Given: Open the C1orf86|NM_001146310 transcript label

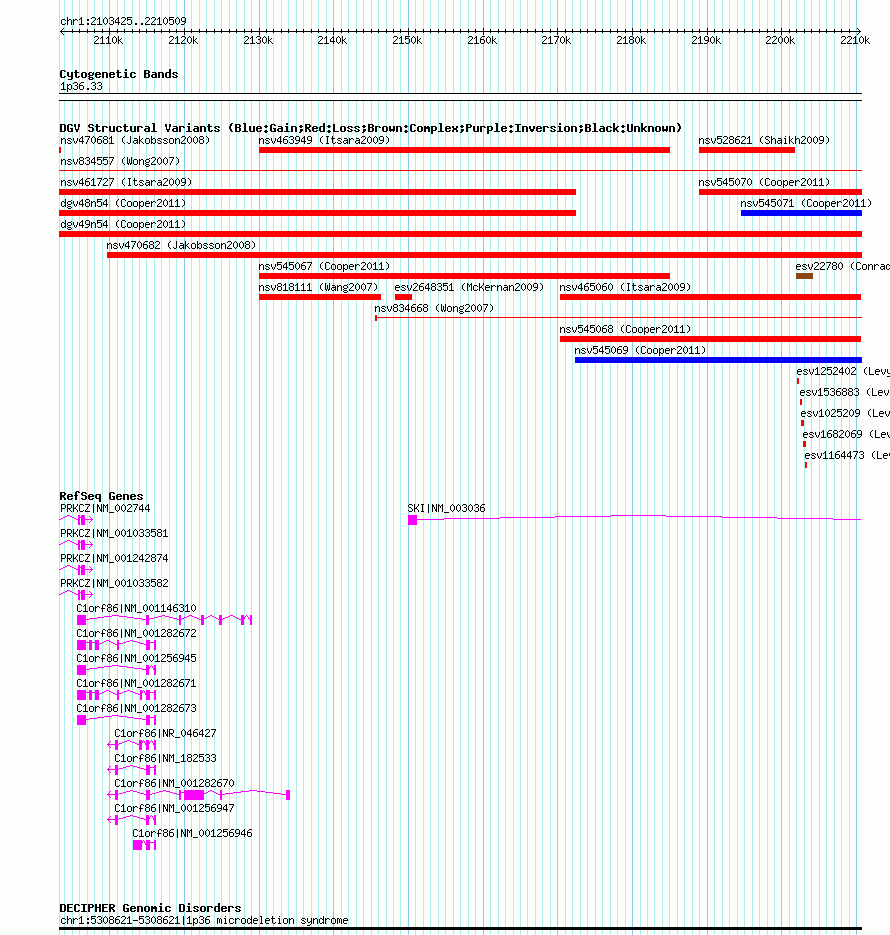Looking at the screenshot, I should pos(136,608).
